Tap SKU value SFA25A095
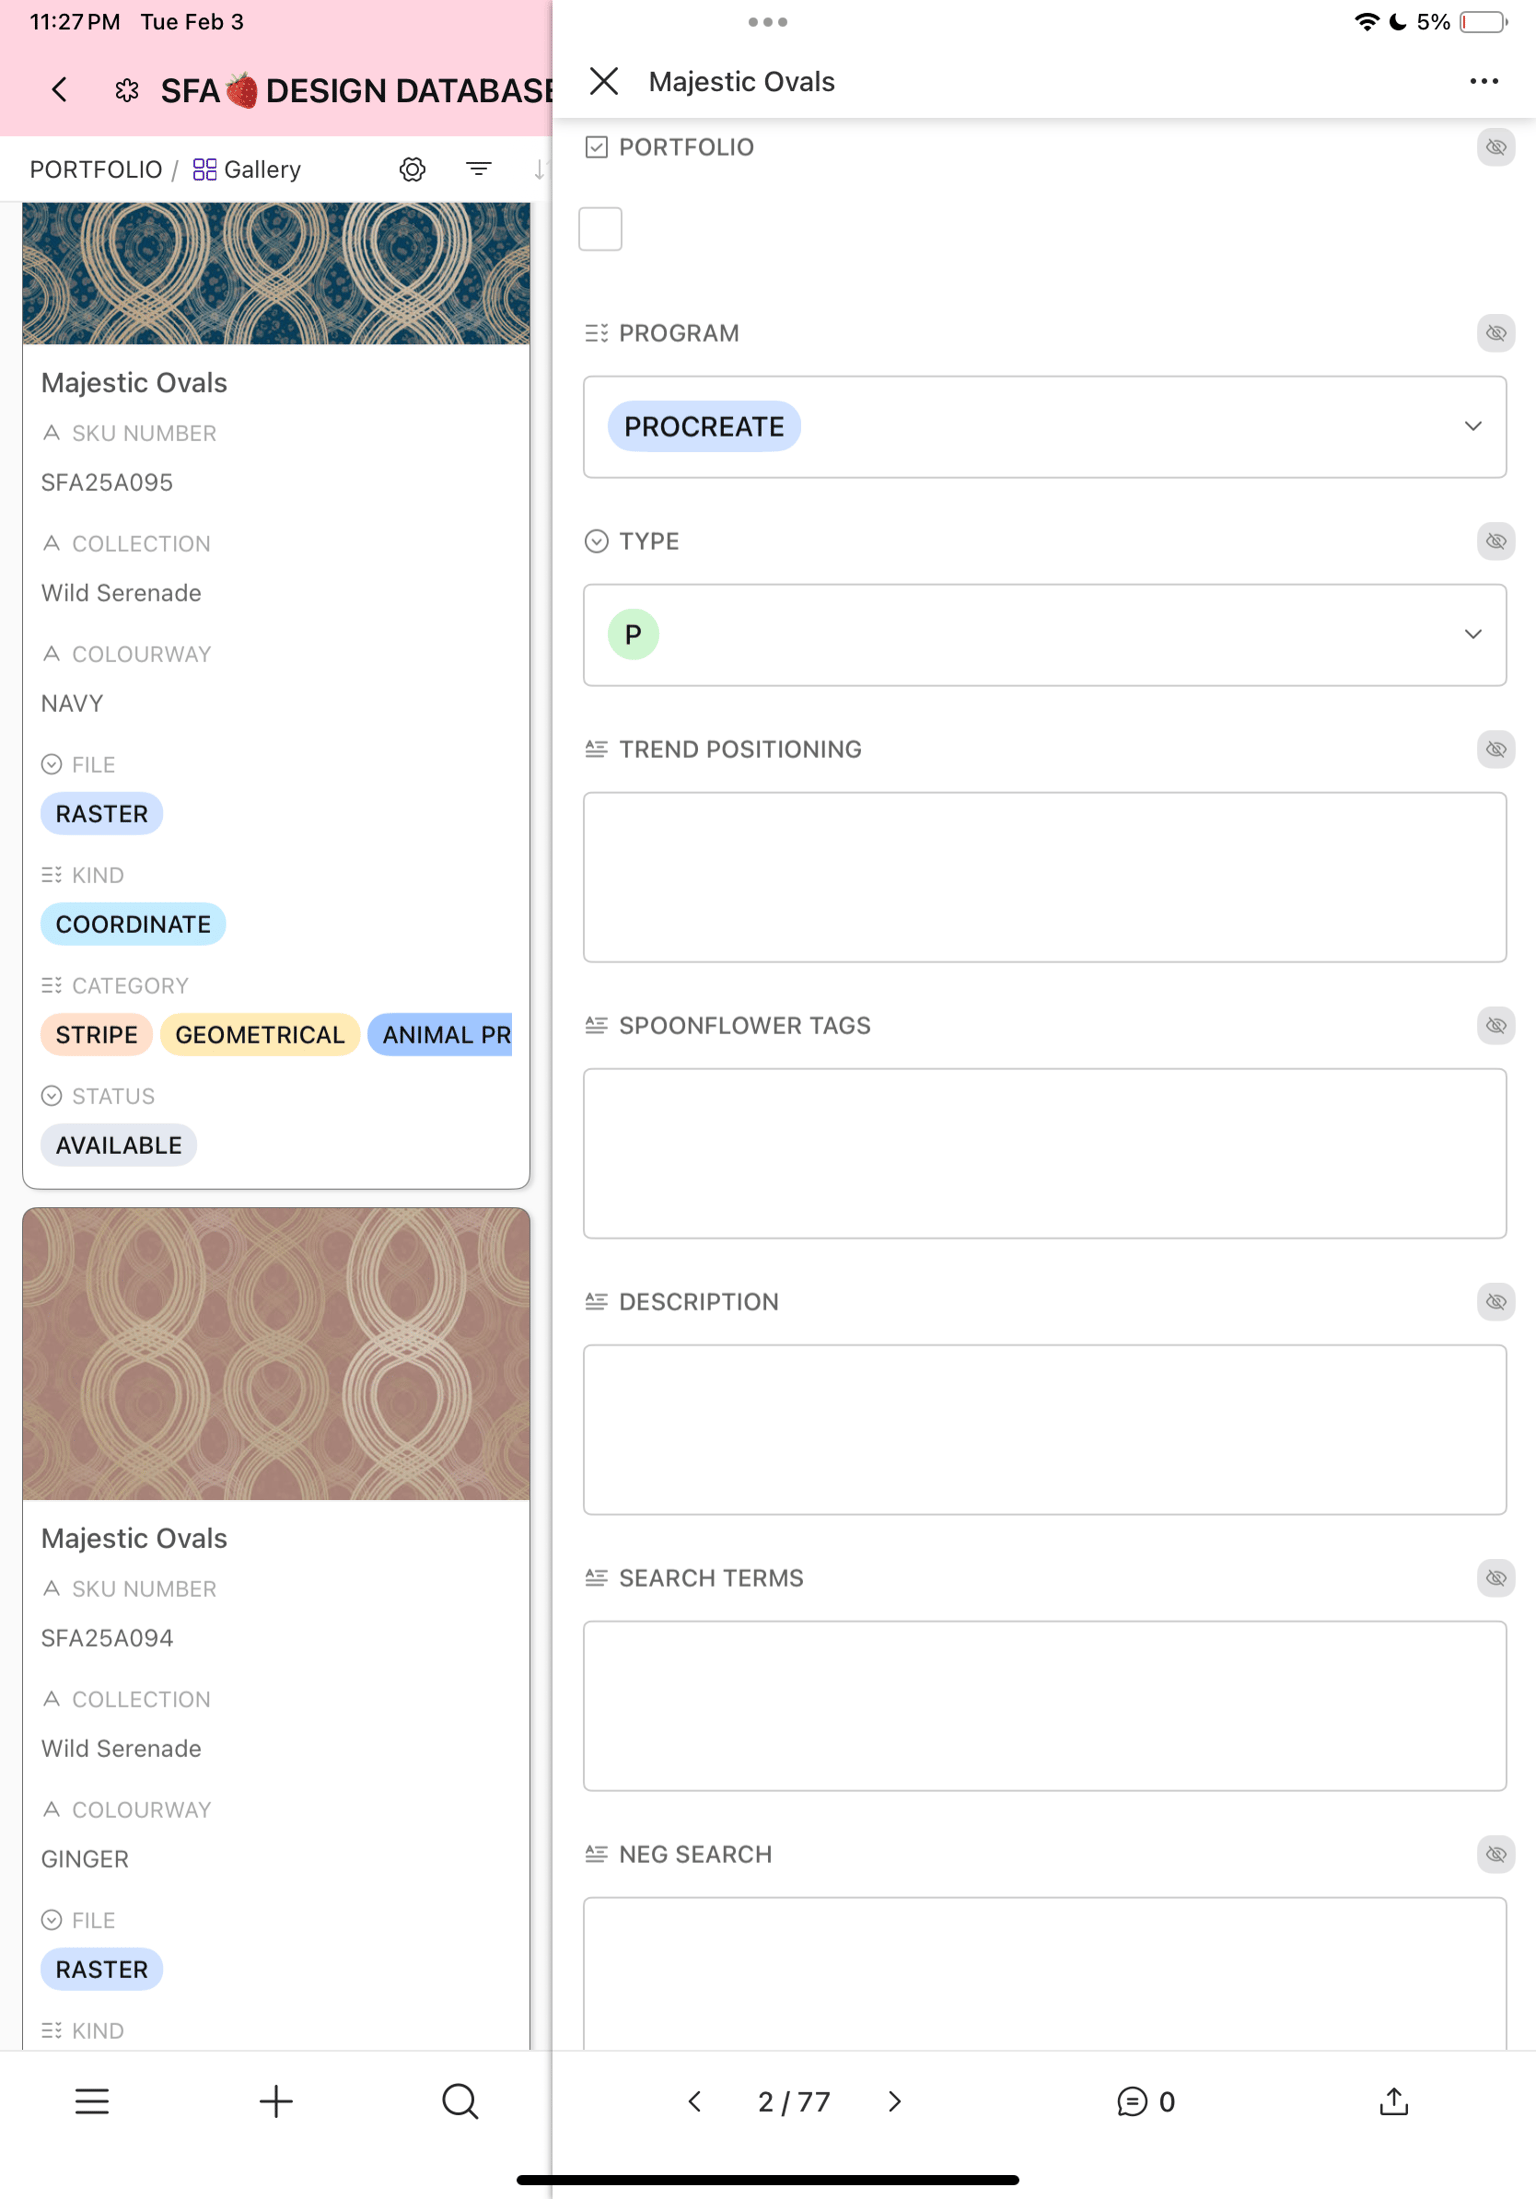 [107, 482]
